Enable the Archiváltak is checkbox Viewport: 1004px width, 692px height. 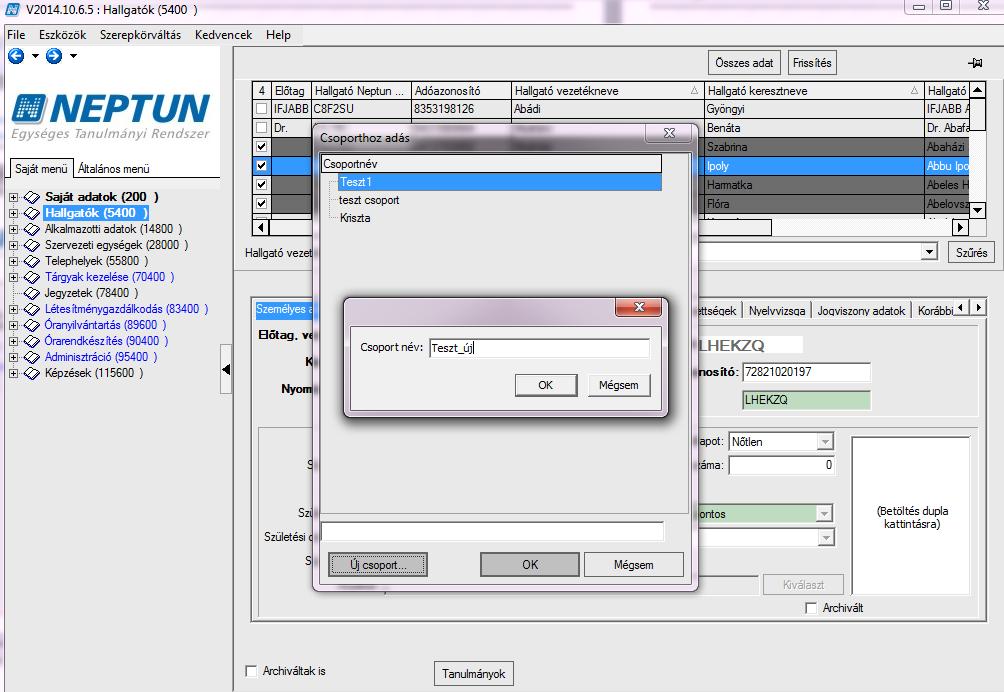pyautogui.click(x=251, y=671)
